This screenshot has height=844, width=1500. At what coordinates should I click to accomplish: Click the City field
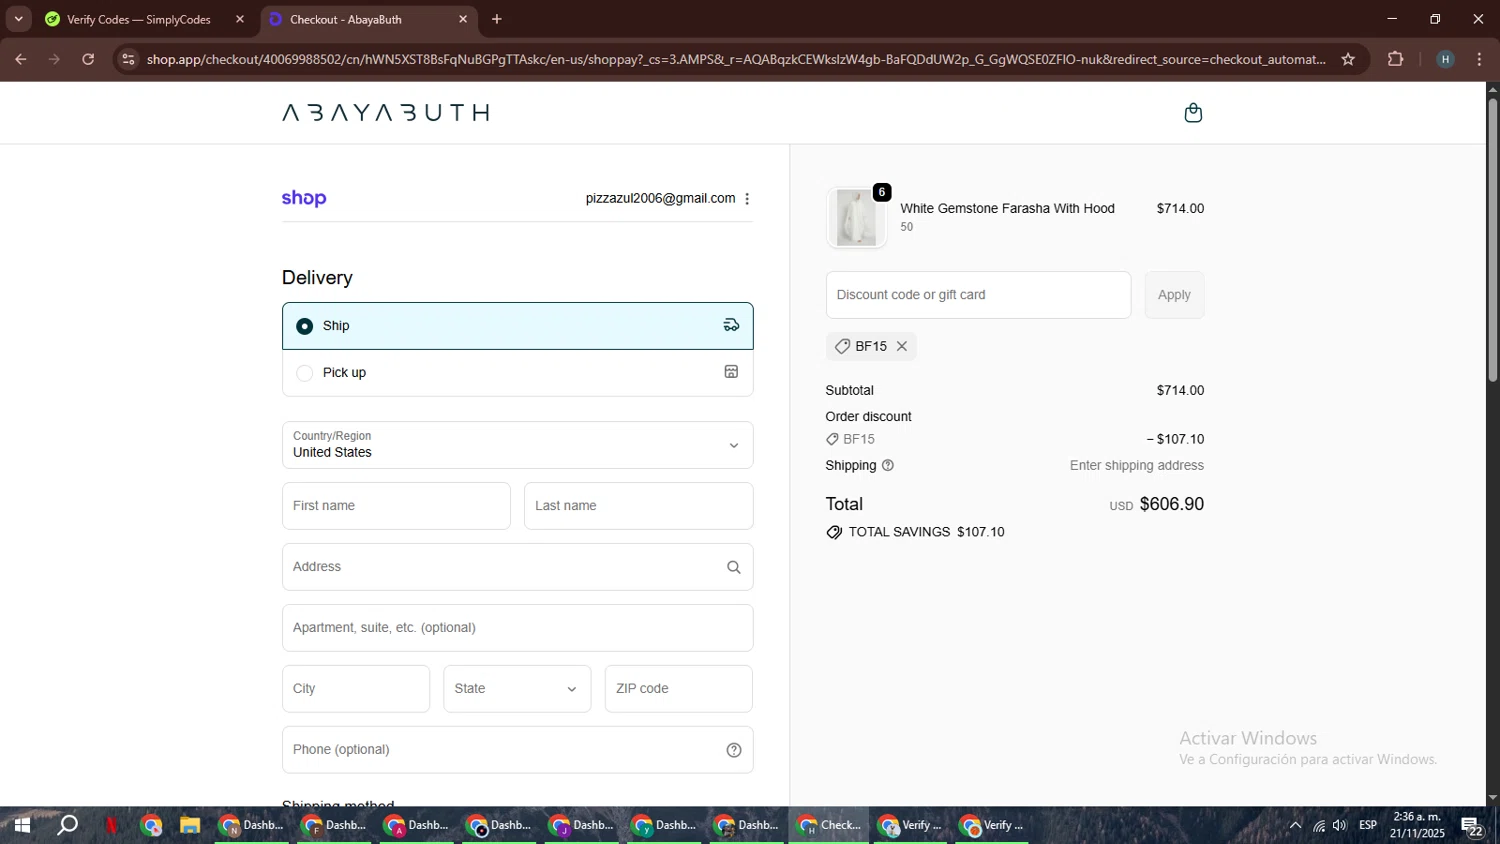[x=356, y=689]
